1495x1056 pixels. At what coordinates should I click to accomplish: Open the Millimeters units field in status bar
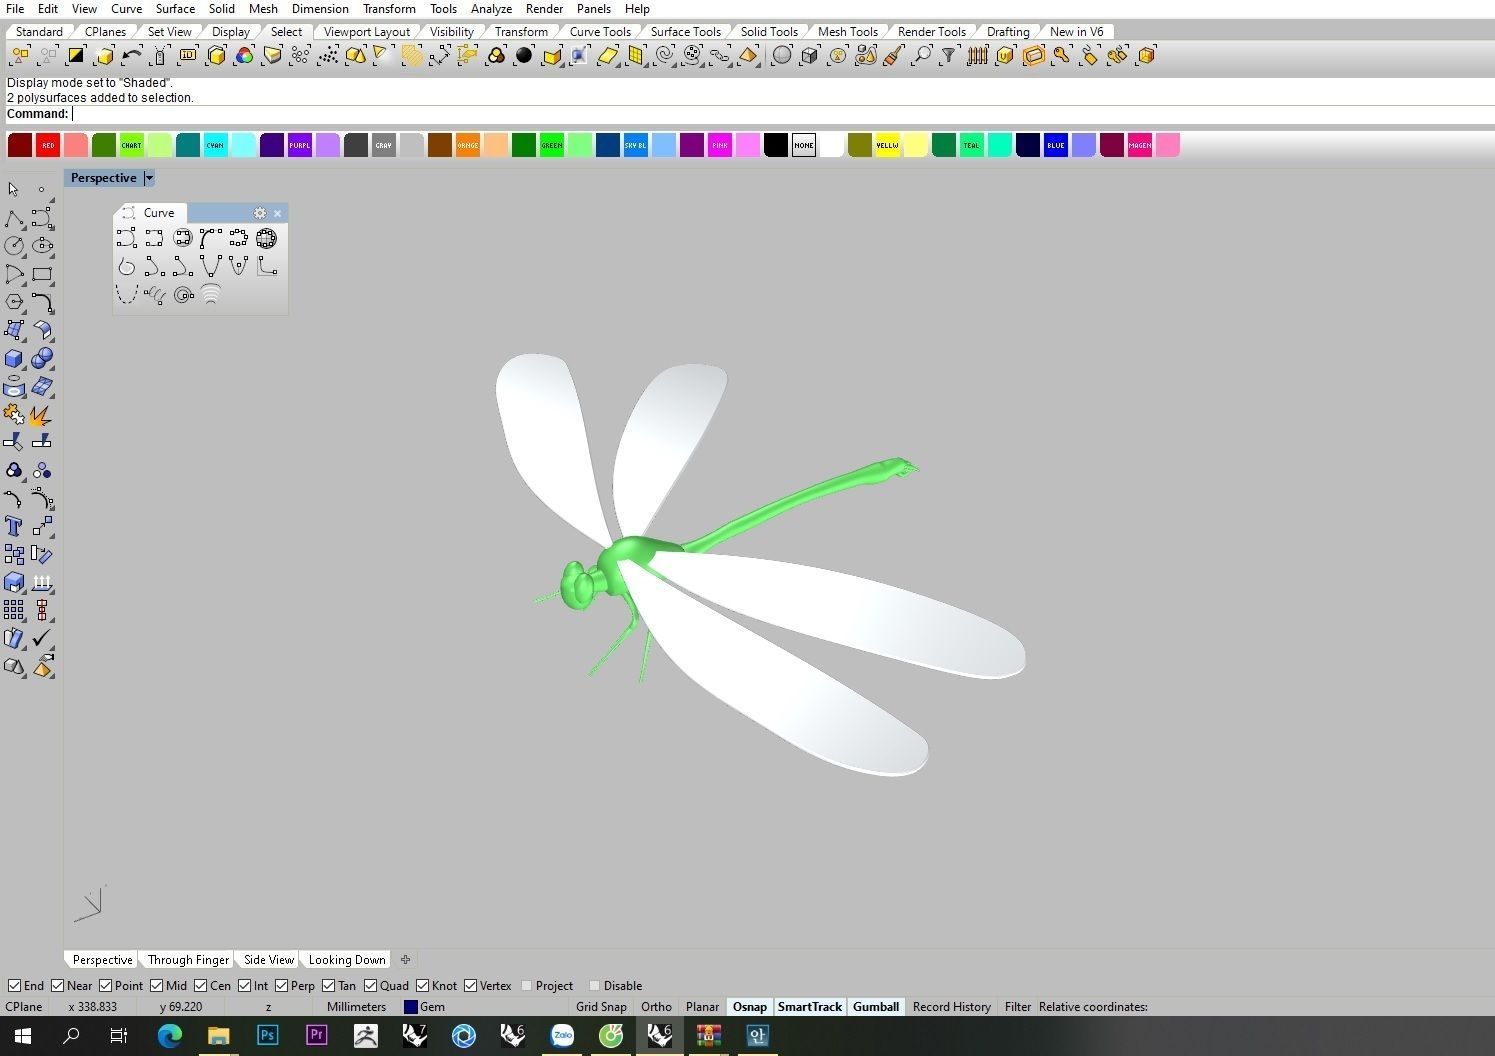pyautogui.click(x=356, y=1007)
